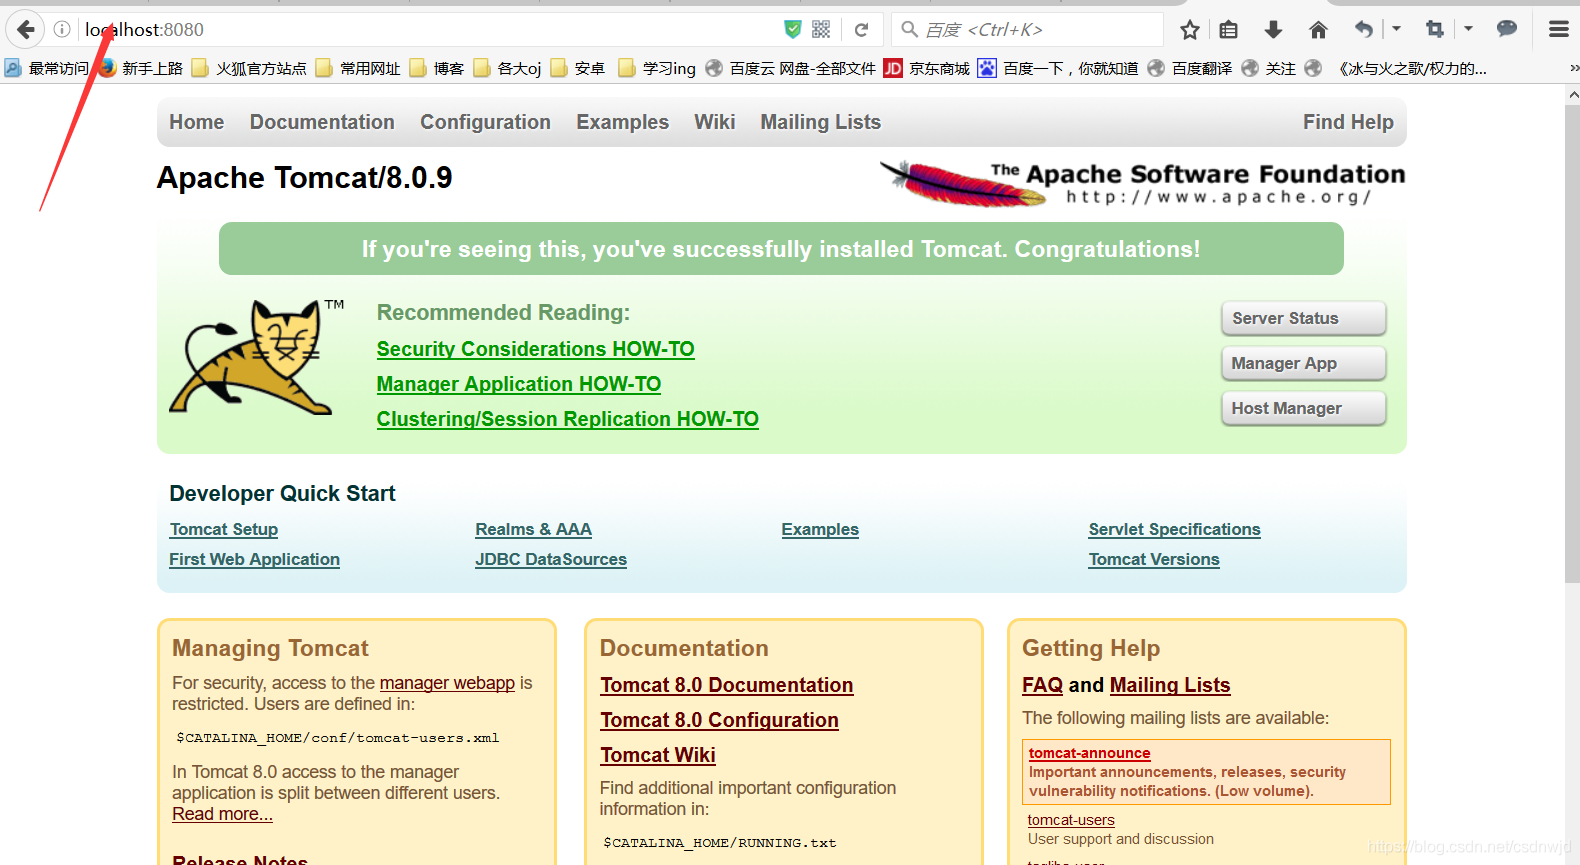The width and height of the screenshot is (1580, 865).
Task: Bookmark this page with the star icon
Action: pos(1189,30)
